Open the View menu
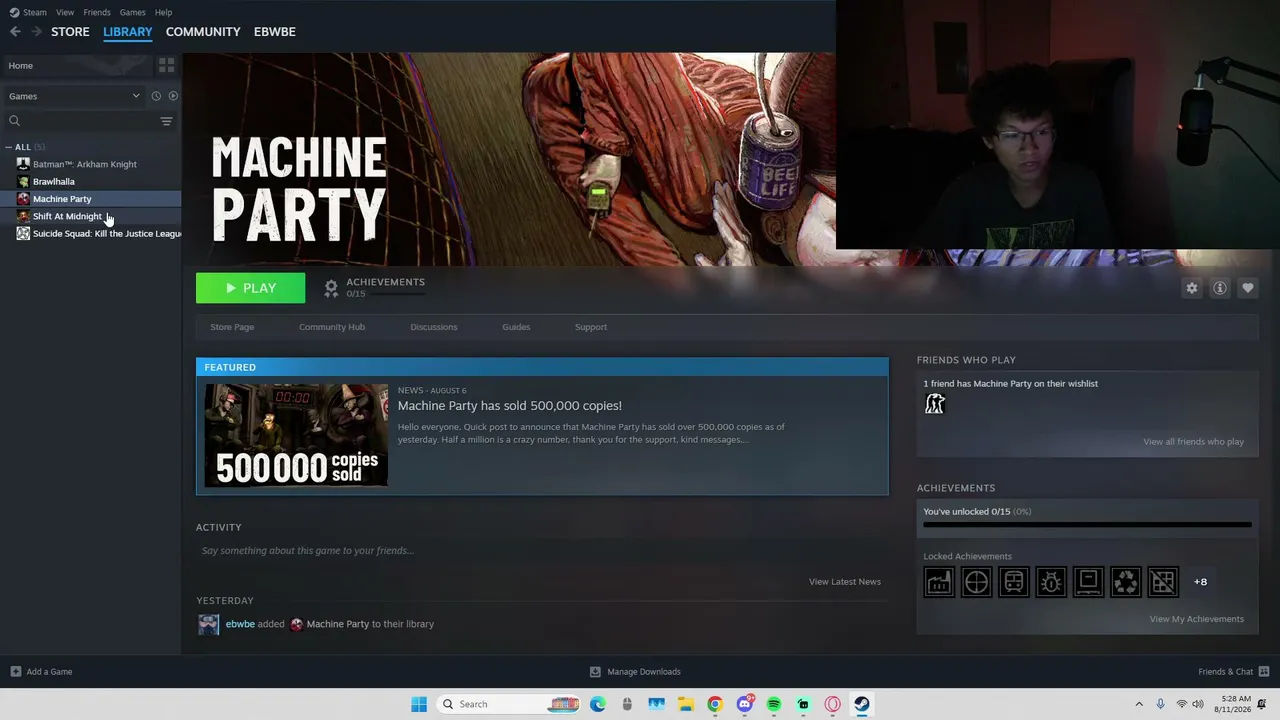 click(x=65, y=12)
